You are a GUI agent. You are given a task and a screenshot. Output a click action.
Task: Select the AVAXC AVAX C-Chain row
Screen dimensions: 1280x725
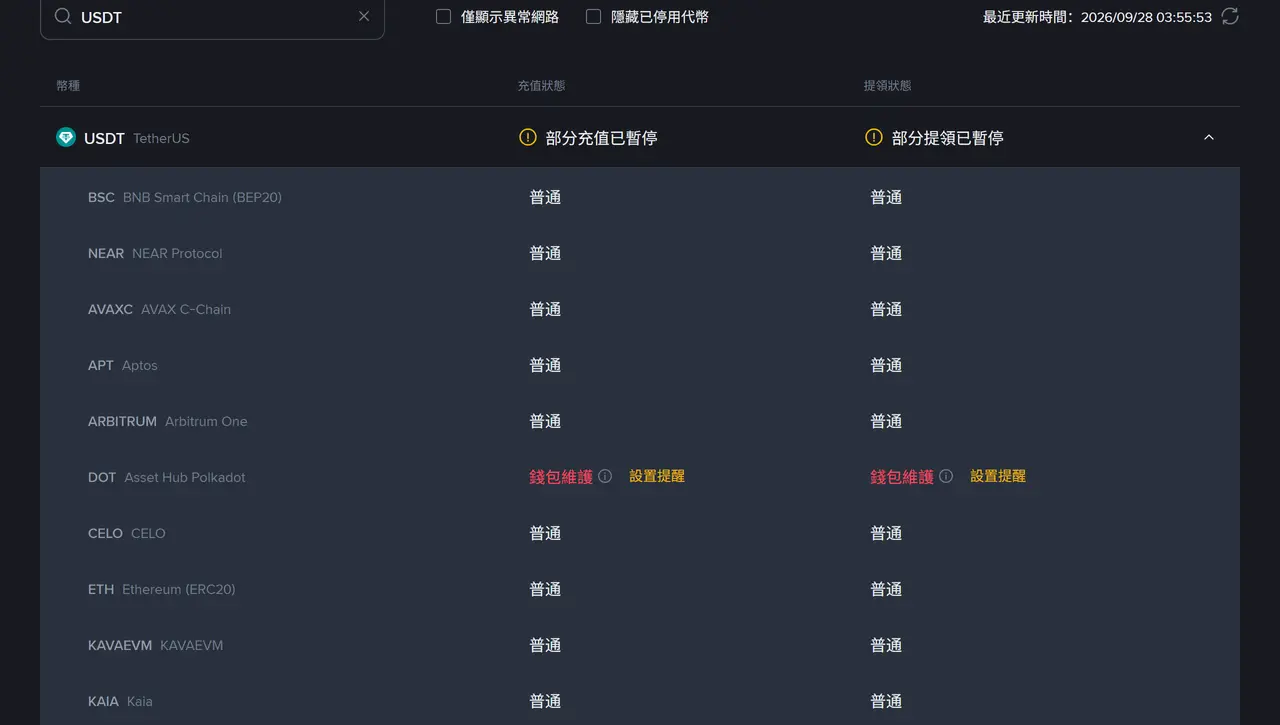click(640, 310)
